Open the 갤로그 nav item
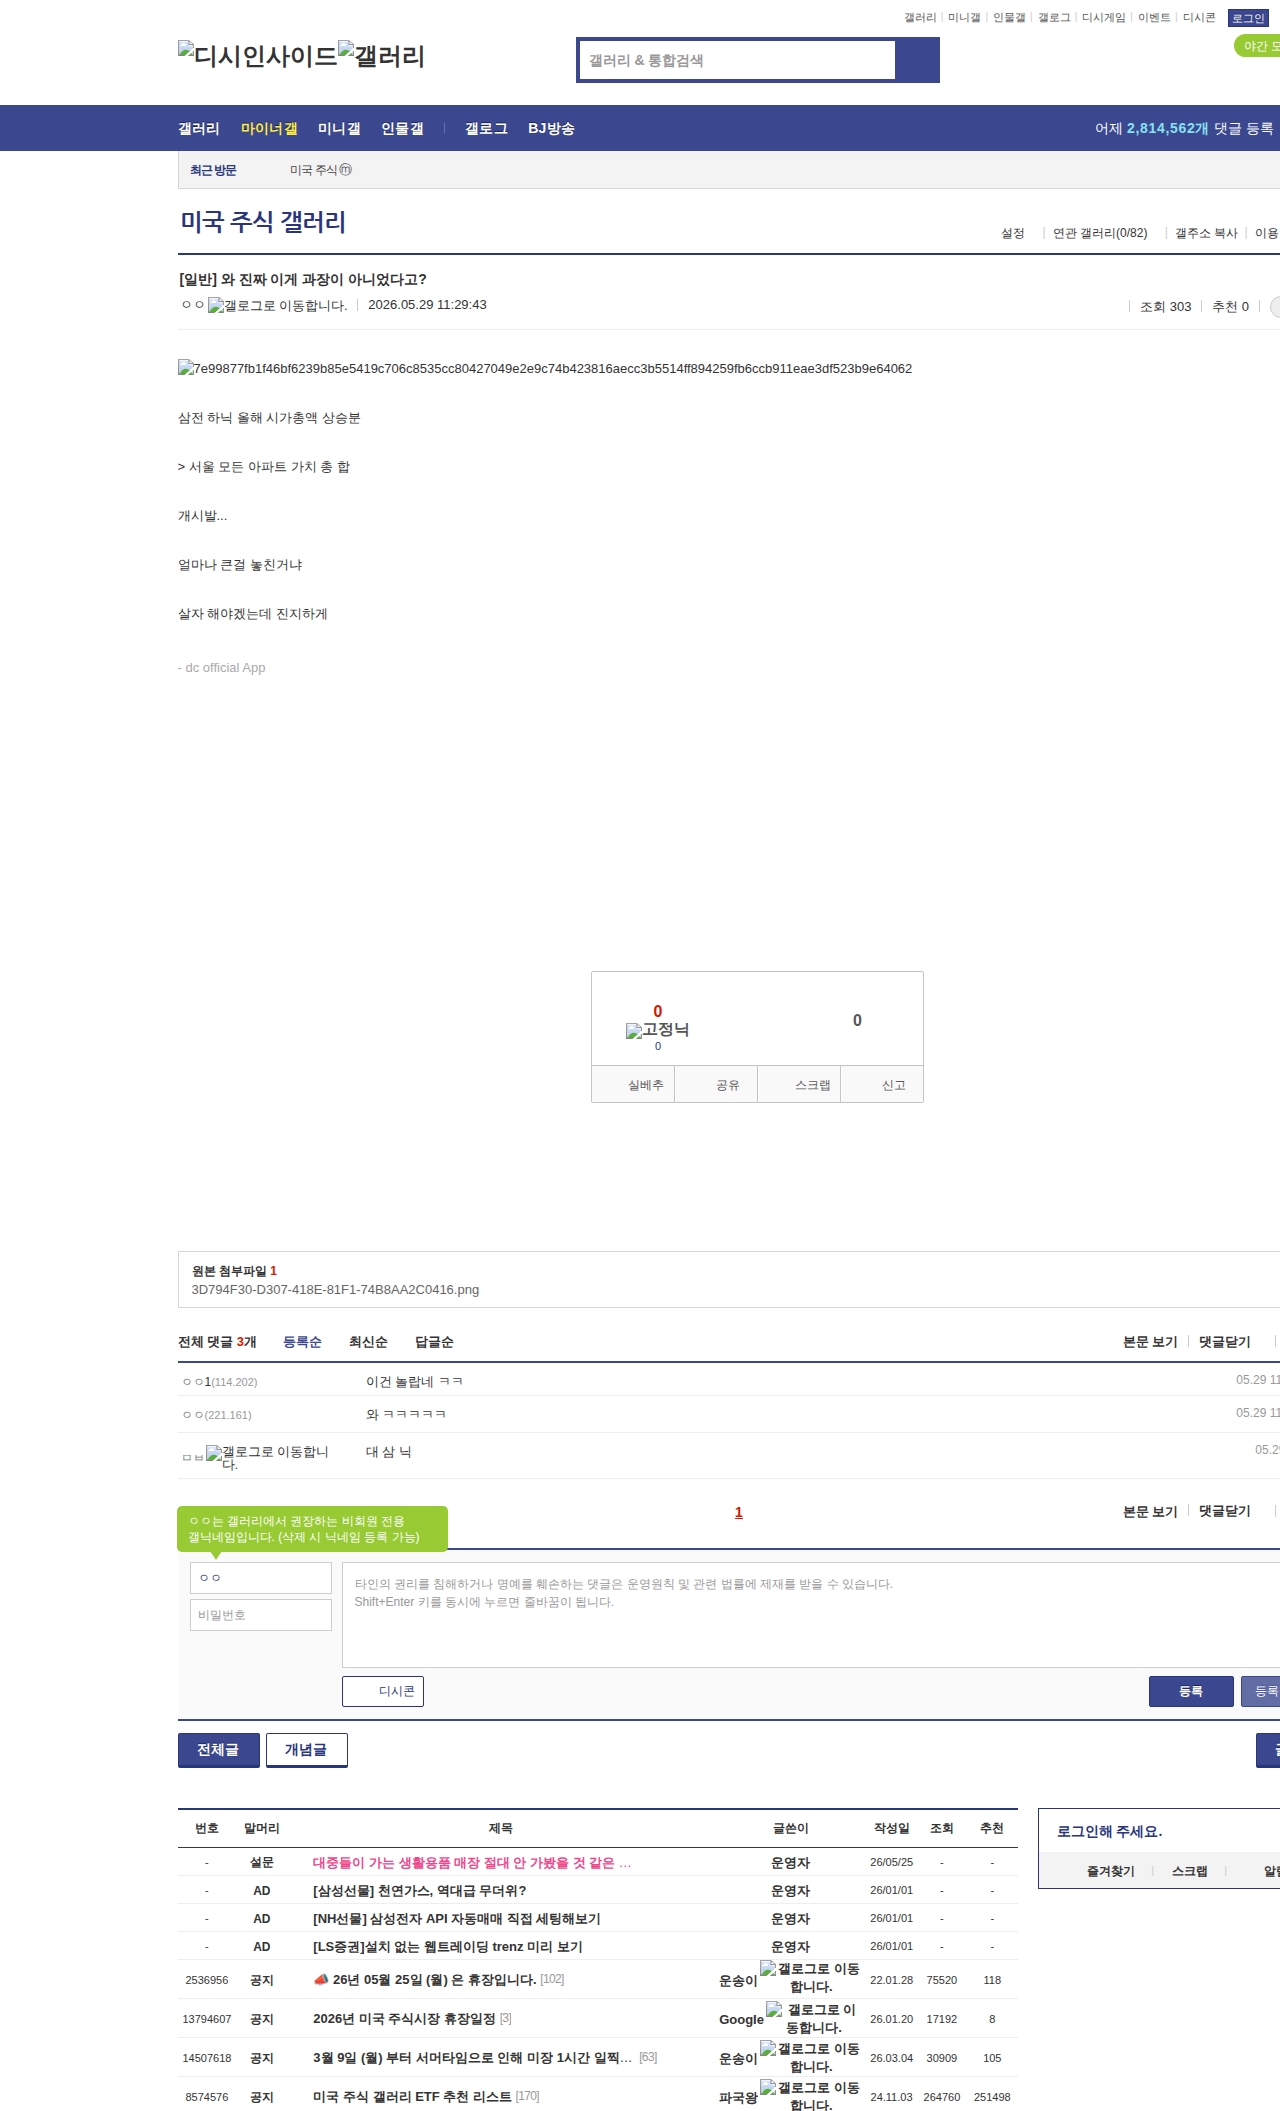The image size is (1280, 2111). coord(486,129)
